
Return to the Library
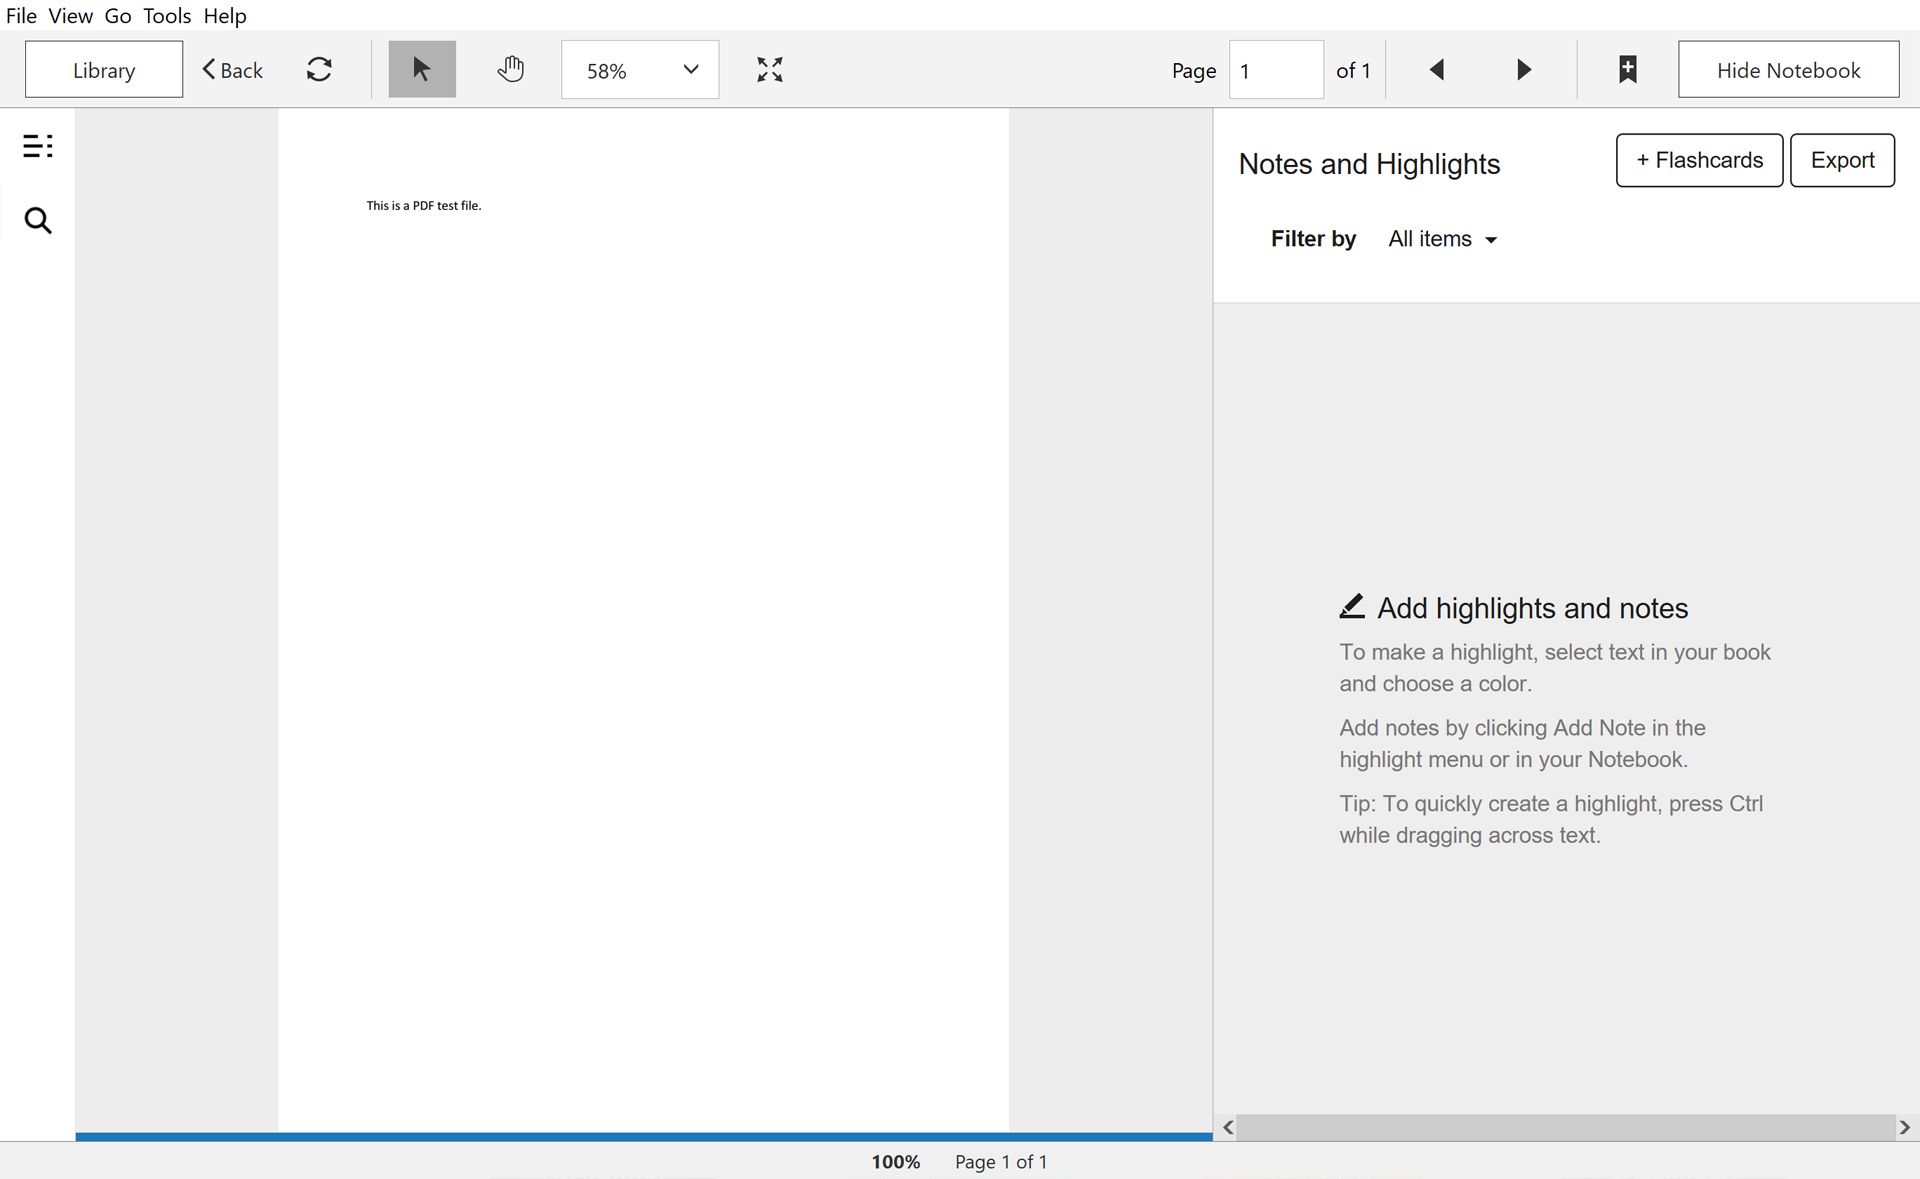104,70
